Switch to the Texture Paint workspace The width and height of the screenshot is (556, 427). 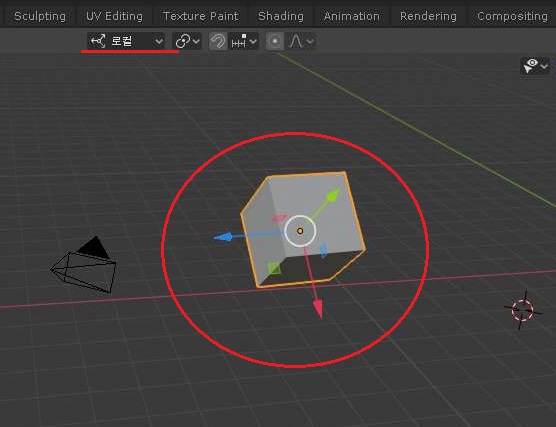coord(200,16)
